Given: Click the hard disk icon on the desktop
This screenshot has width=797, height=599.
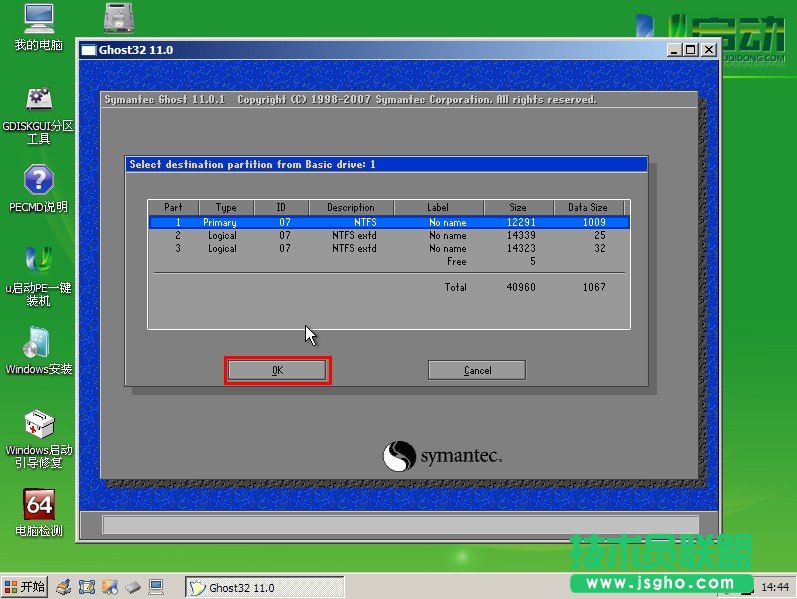Looking at the screenshot, I should 120,18.
